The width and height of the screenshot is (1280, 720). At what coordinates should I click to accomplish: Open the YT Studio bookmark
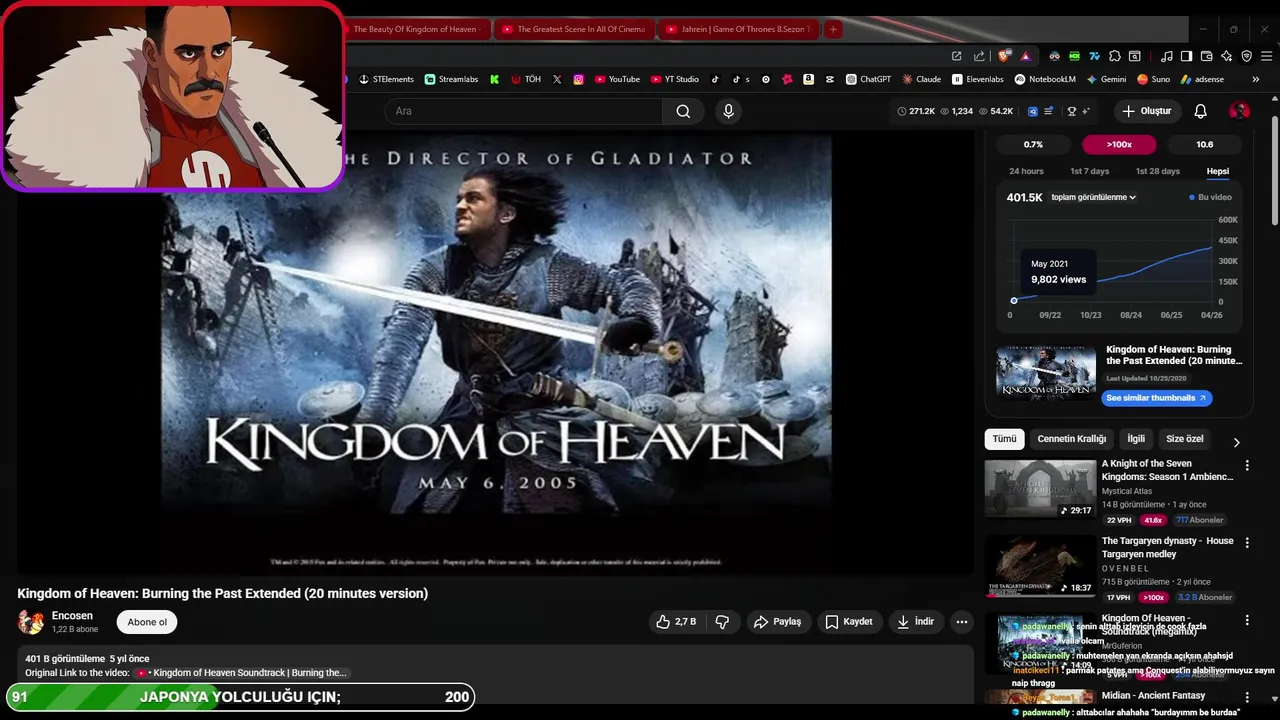675,79
